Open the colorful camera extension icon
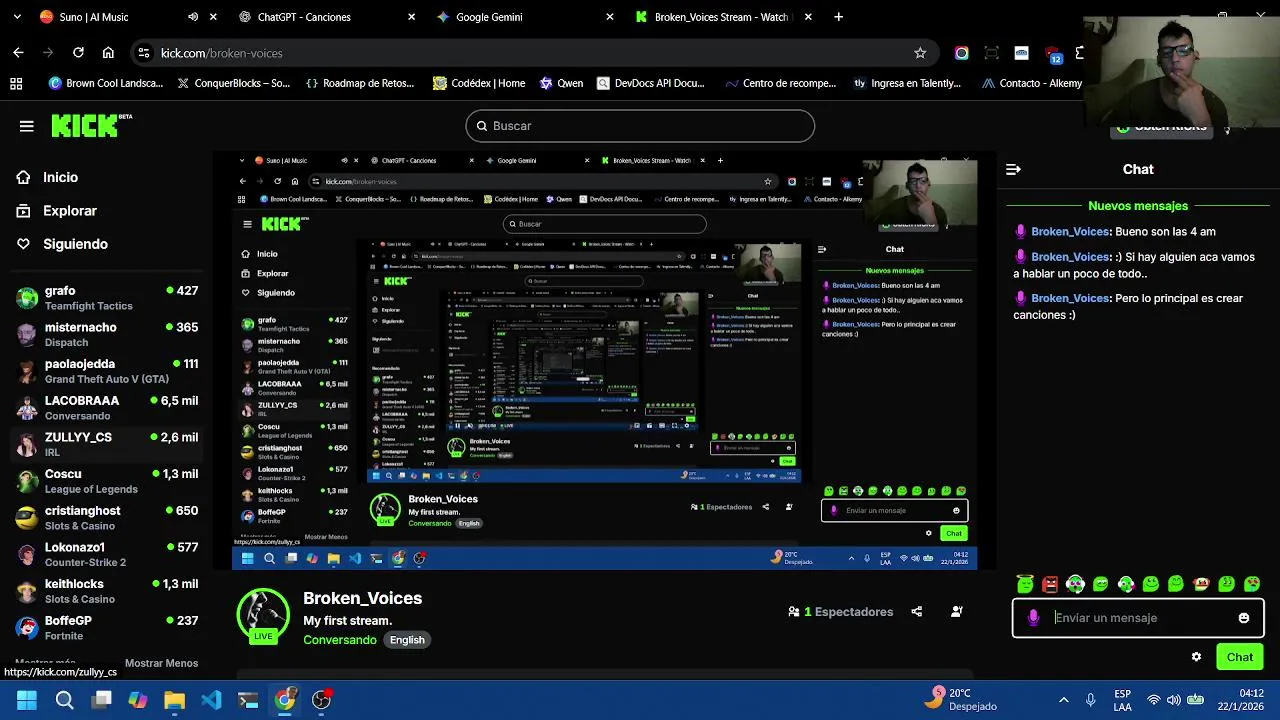Image resolution: width=1280 pixels, height=720 pixels. 962,53
